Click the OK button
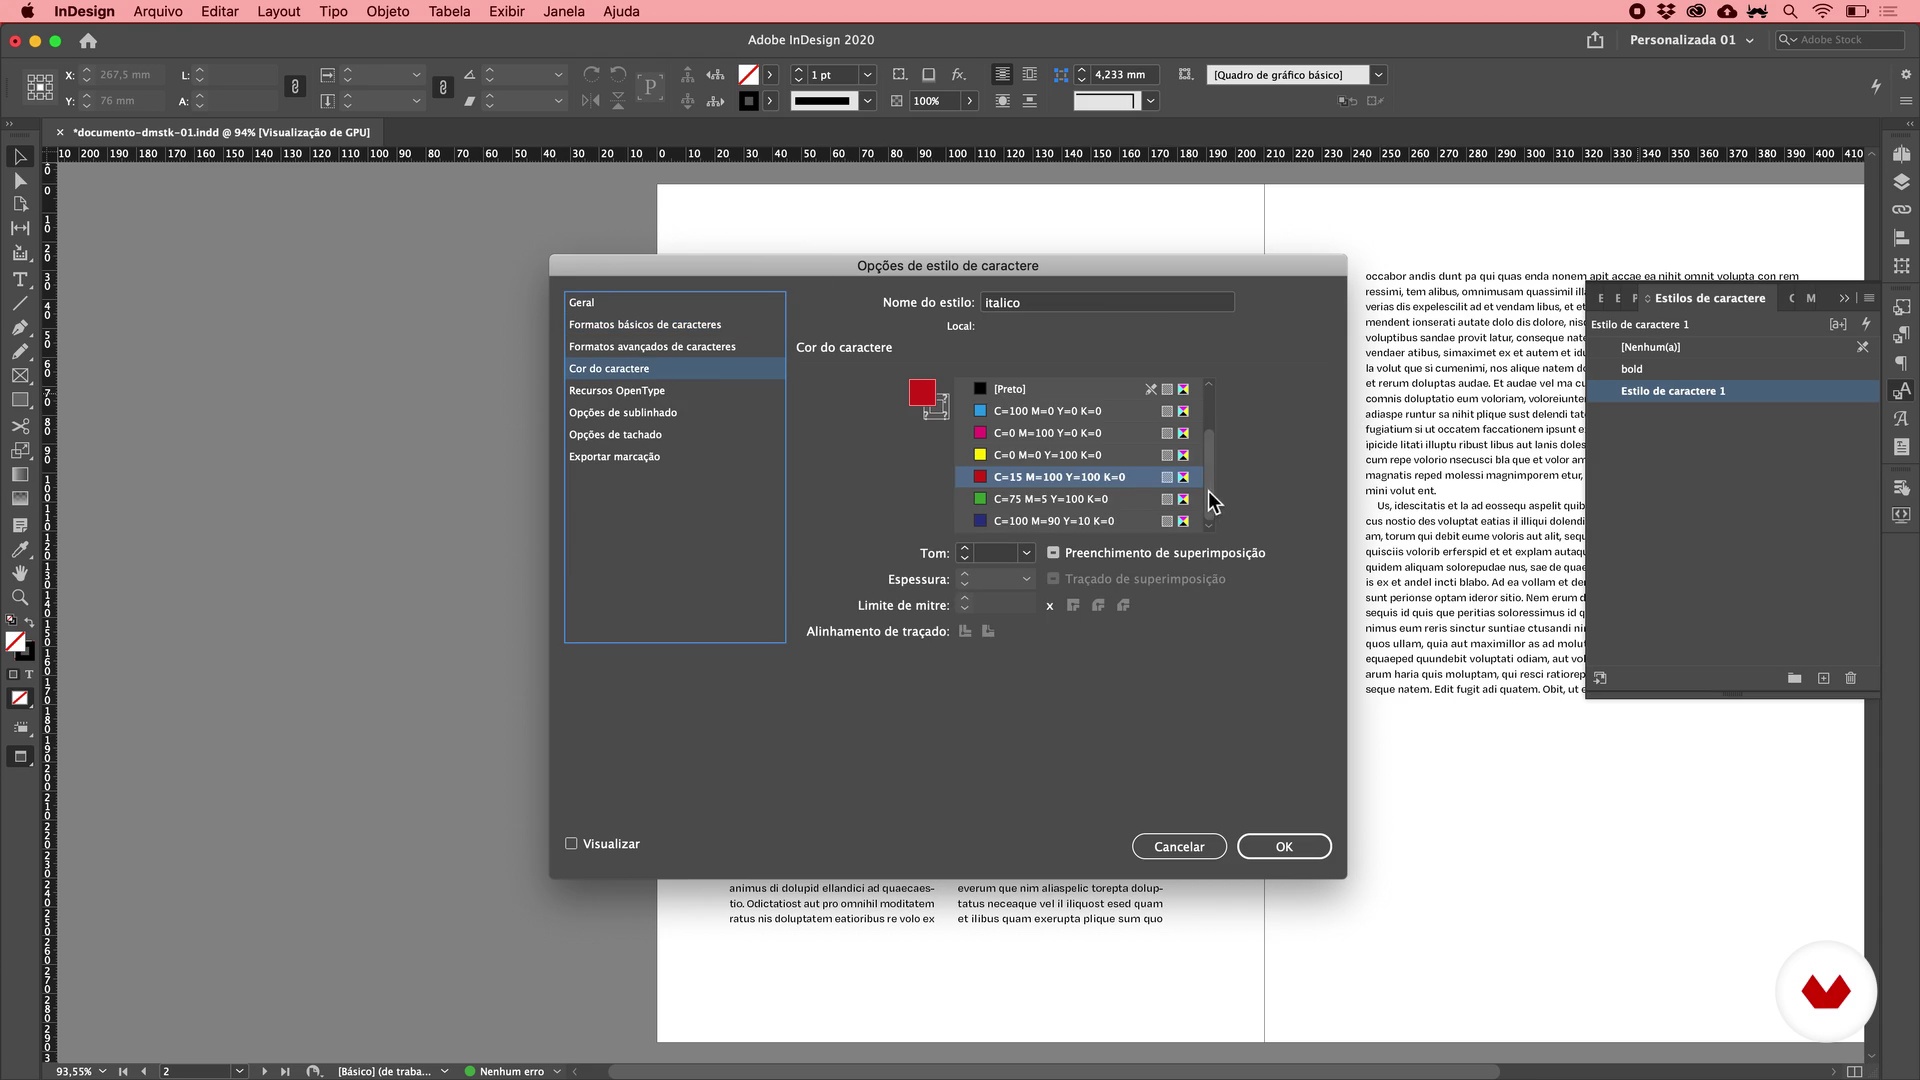1920x1080 pixels. point(1283,847)
